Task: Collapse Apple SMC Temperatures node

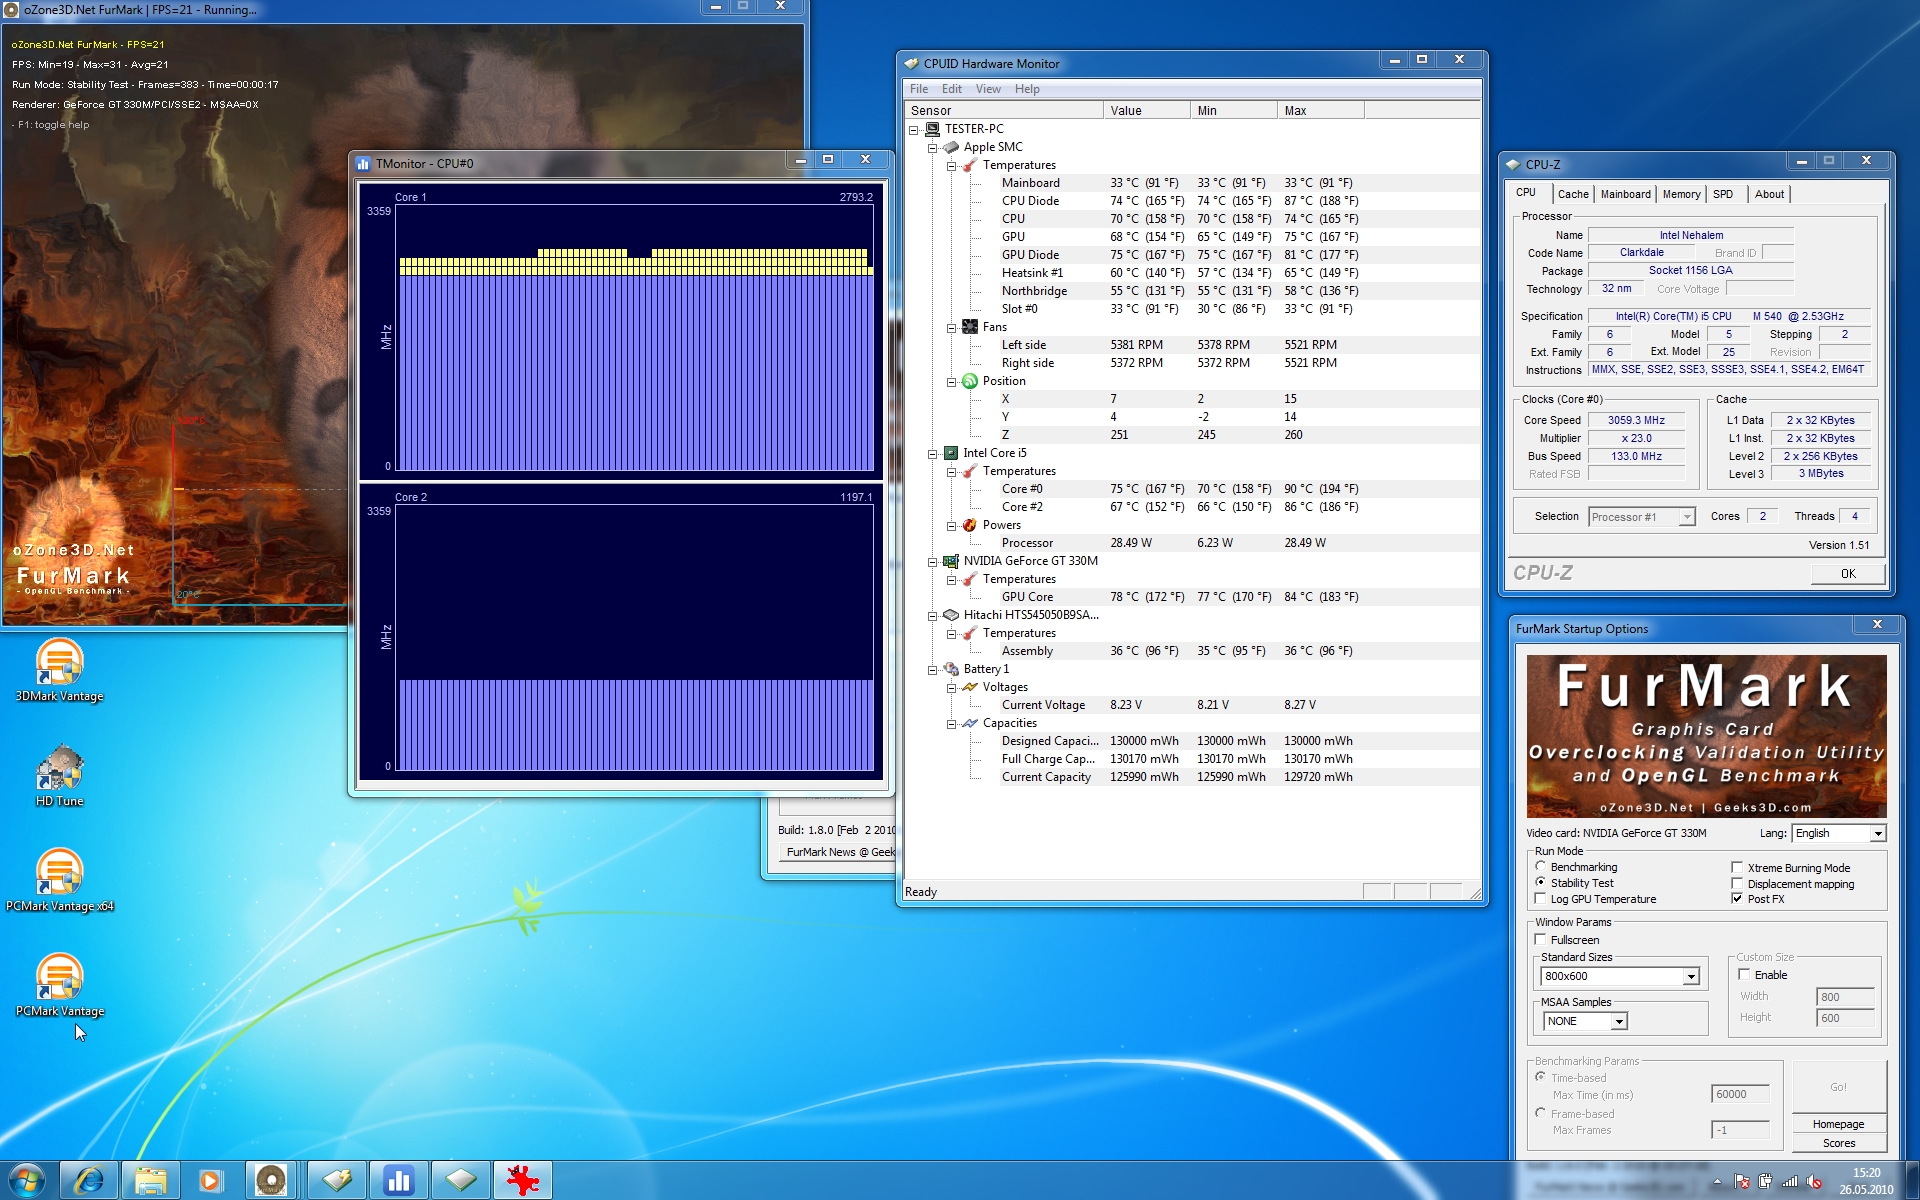Action: pos(952,166)
